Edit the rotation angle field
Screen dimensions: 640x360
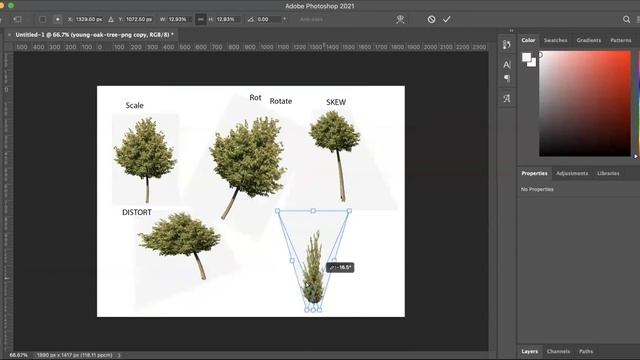click(x=268, y=19)
